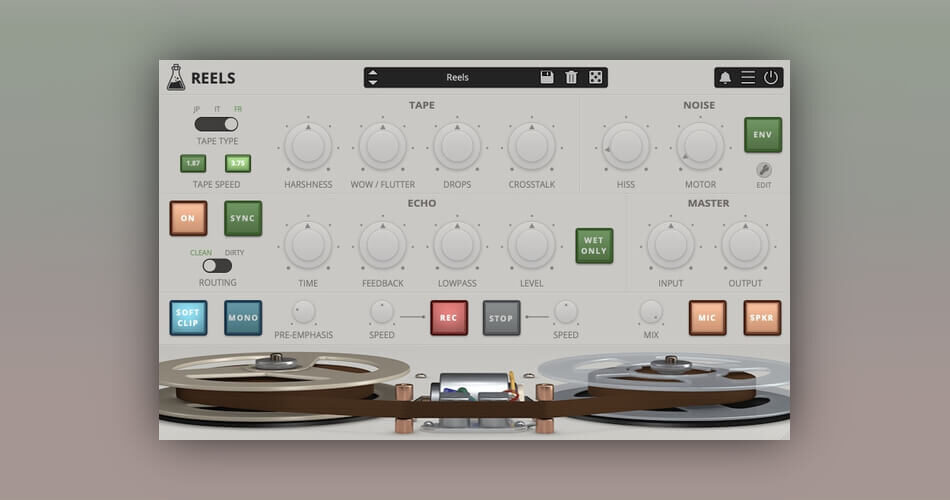
Task: Toggle Routing between Clean and Dirty
Action: coord(217,266)
